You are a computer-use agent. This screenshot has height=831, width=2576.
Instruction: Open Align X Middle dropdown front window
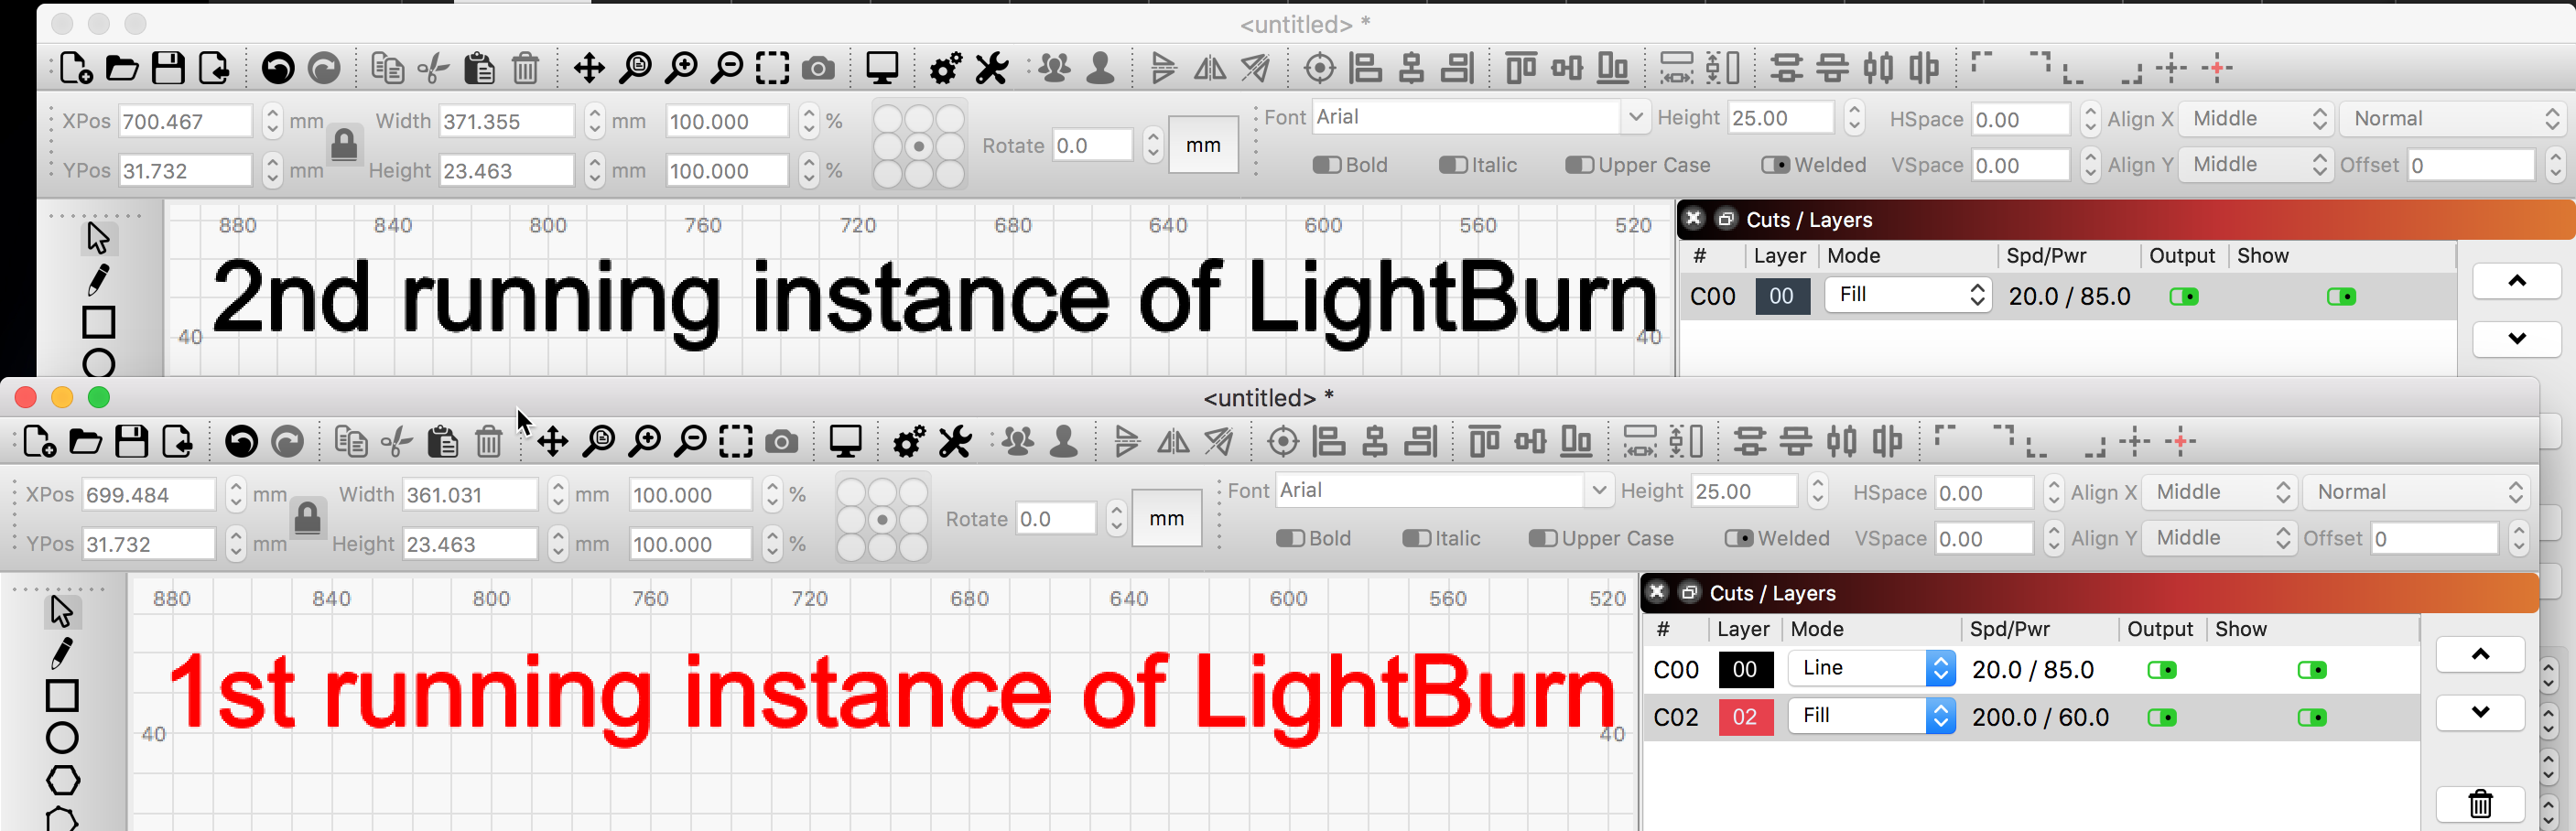[2219, 492]
